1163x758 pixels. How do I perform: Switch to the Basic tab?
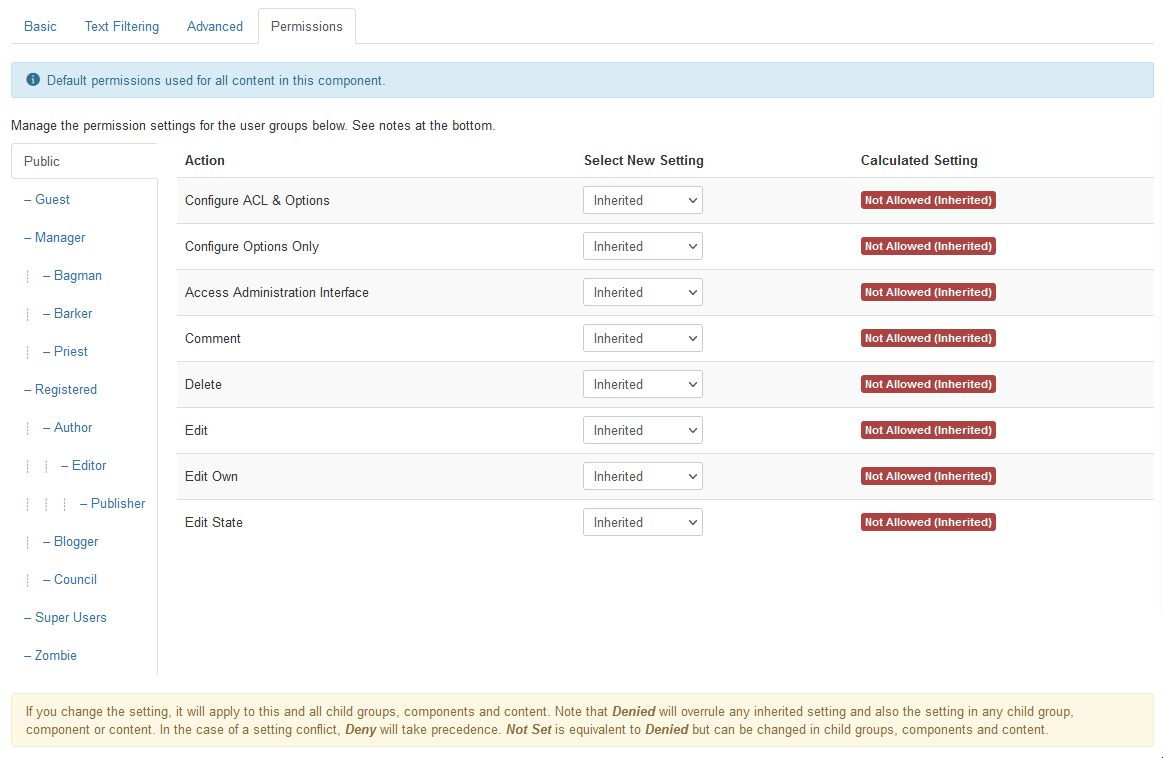(40, 27)
